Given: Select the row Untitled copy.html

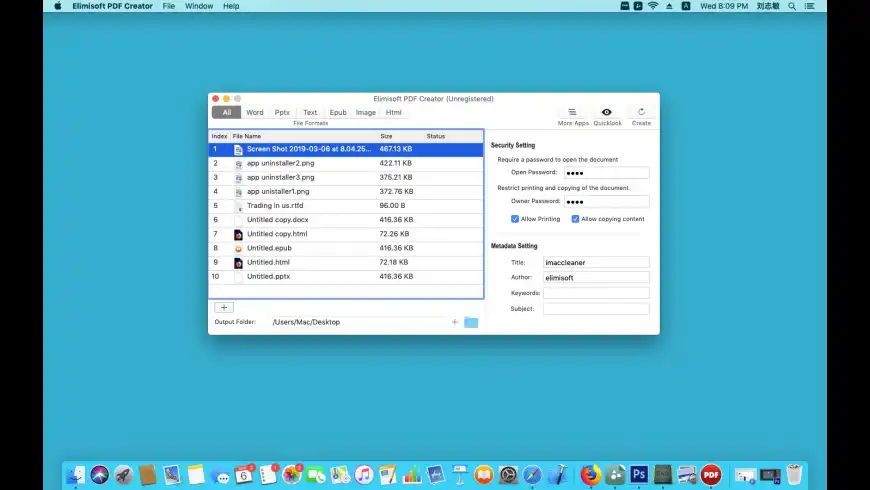Looking at the screenshot, I should coord(346,234).
